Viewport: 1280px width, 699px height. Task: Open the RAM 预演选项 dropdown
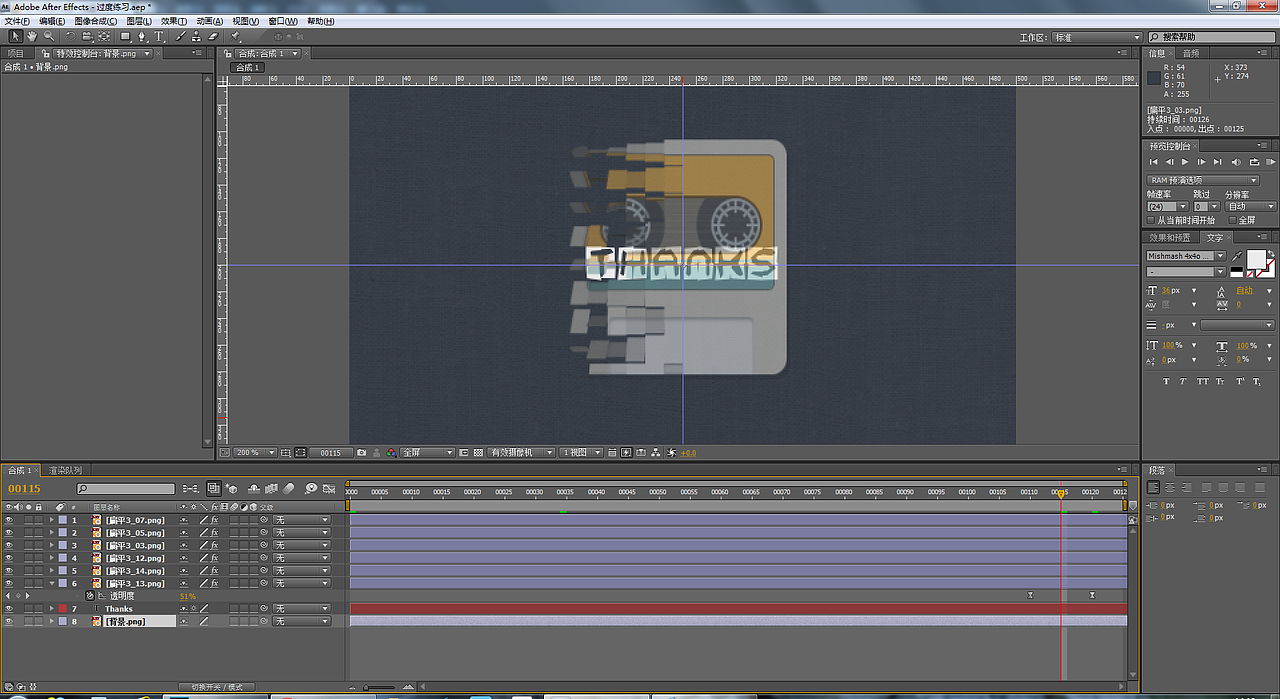coord(1202,180)
